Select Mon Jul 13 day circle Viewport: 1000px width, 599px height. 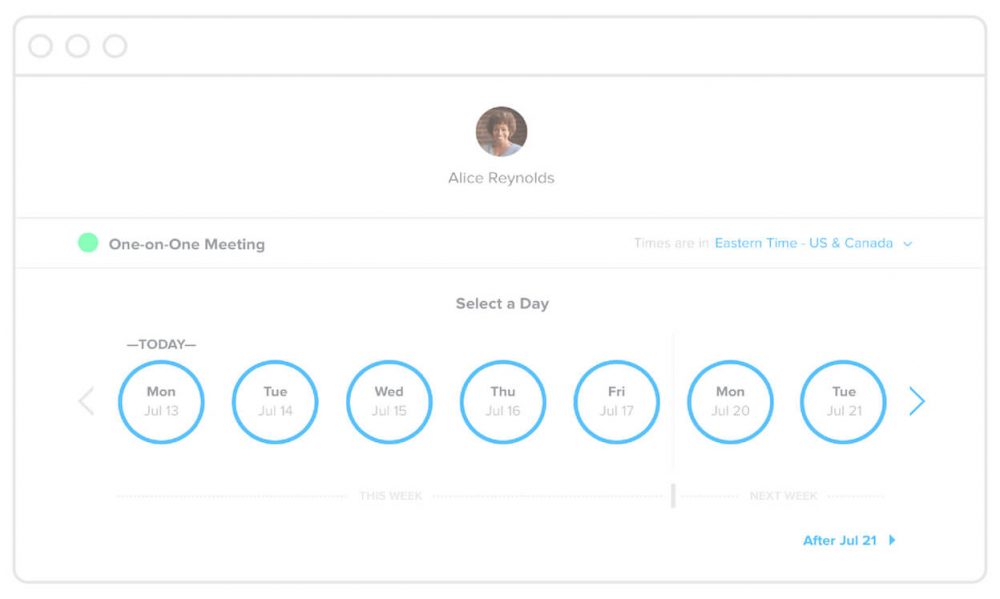161,402
